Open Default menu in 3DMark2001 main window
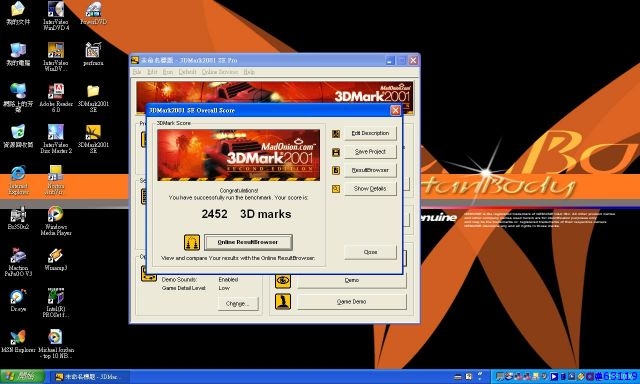This screenshot has height=384, width=640. click(187, 72)
